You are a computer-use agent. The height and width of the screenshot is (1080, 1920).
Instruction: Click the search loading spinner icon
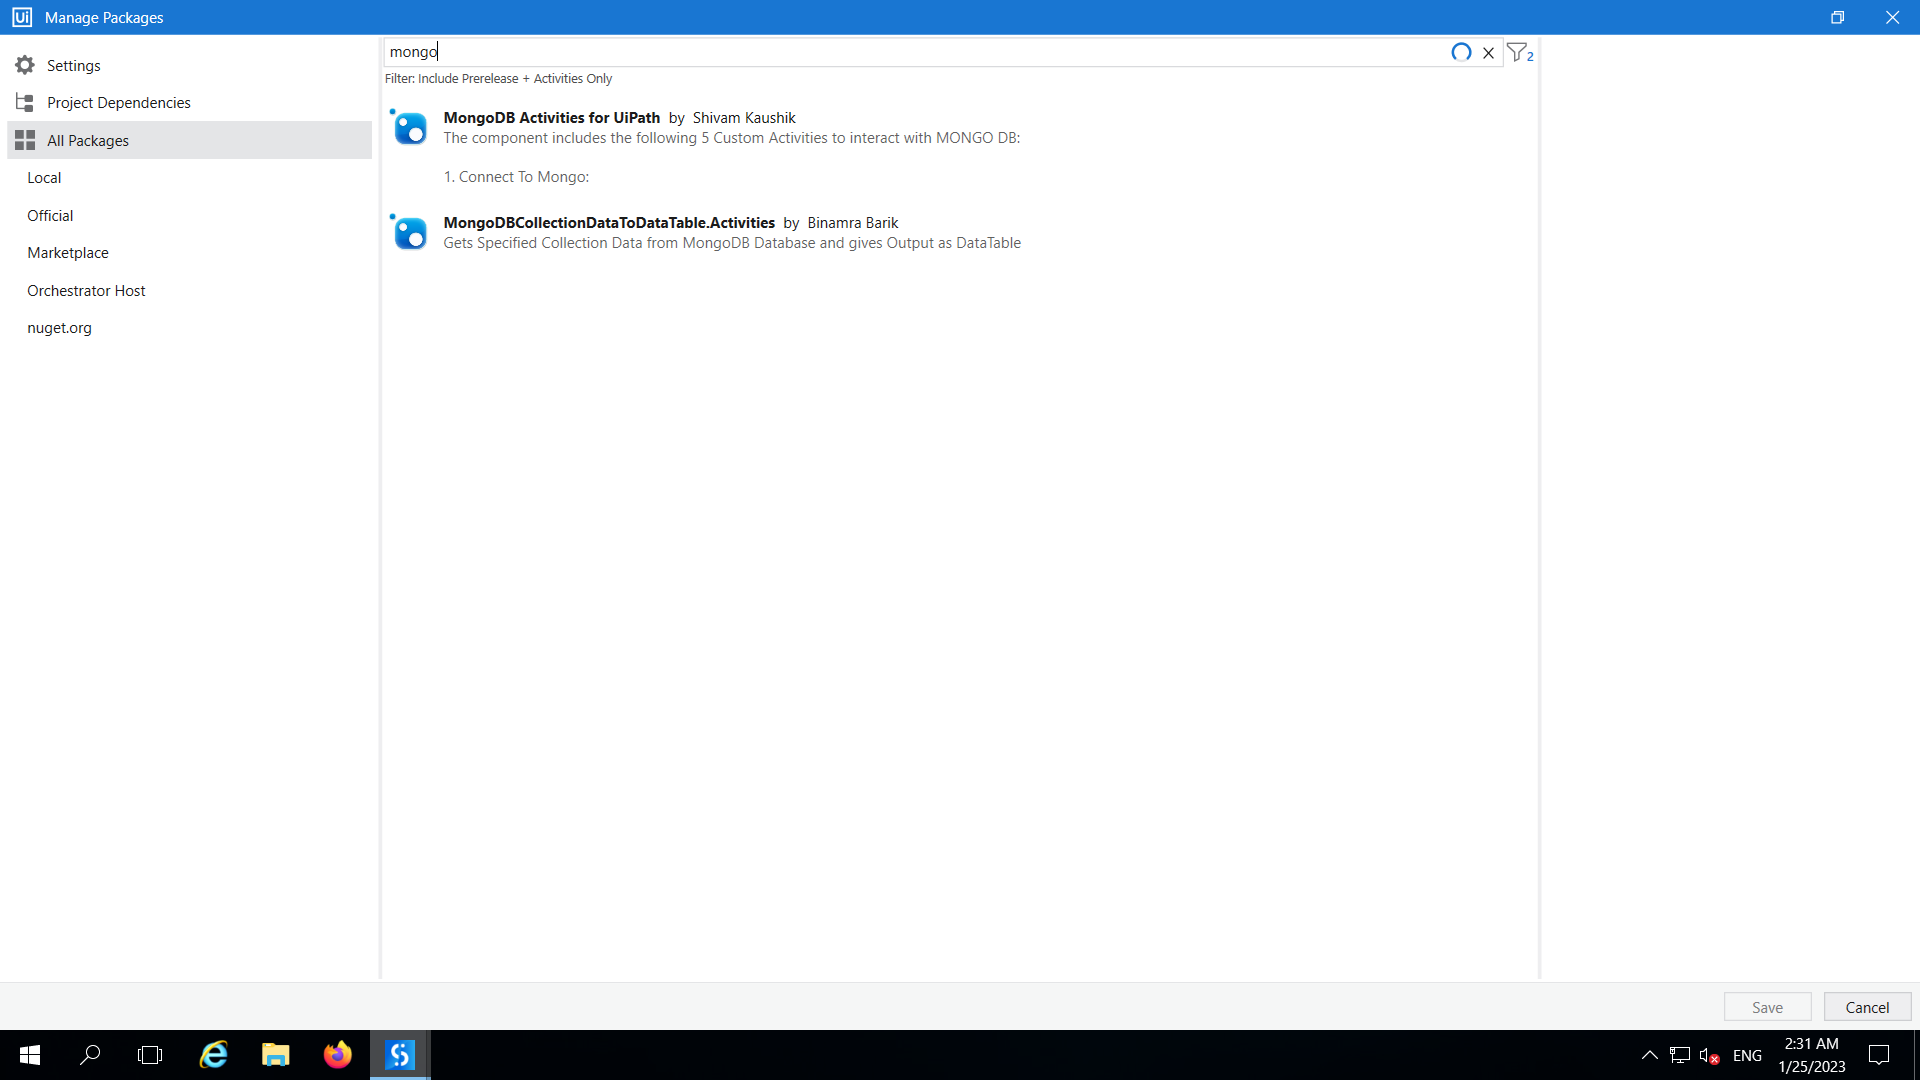pos(1461,52)
